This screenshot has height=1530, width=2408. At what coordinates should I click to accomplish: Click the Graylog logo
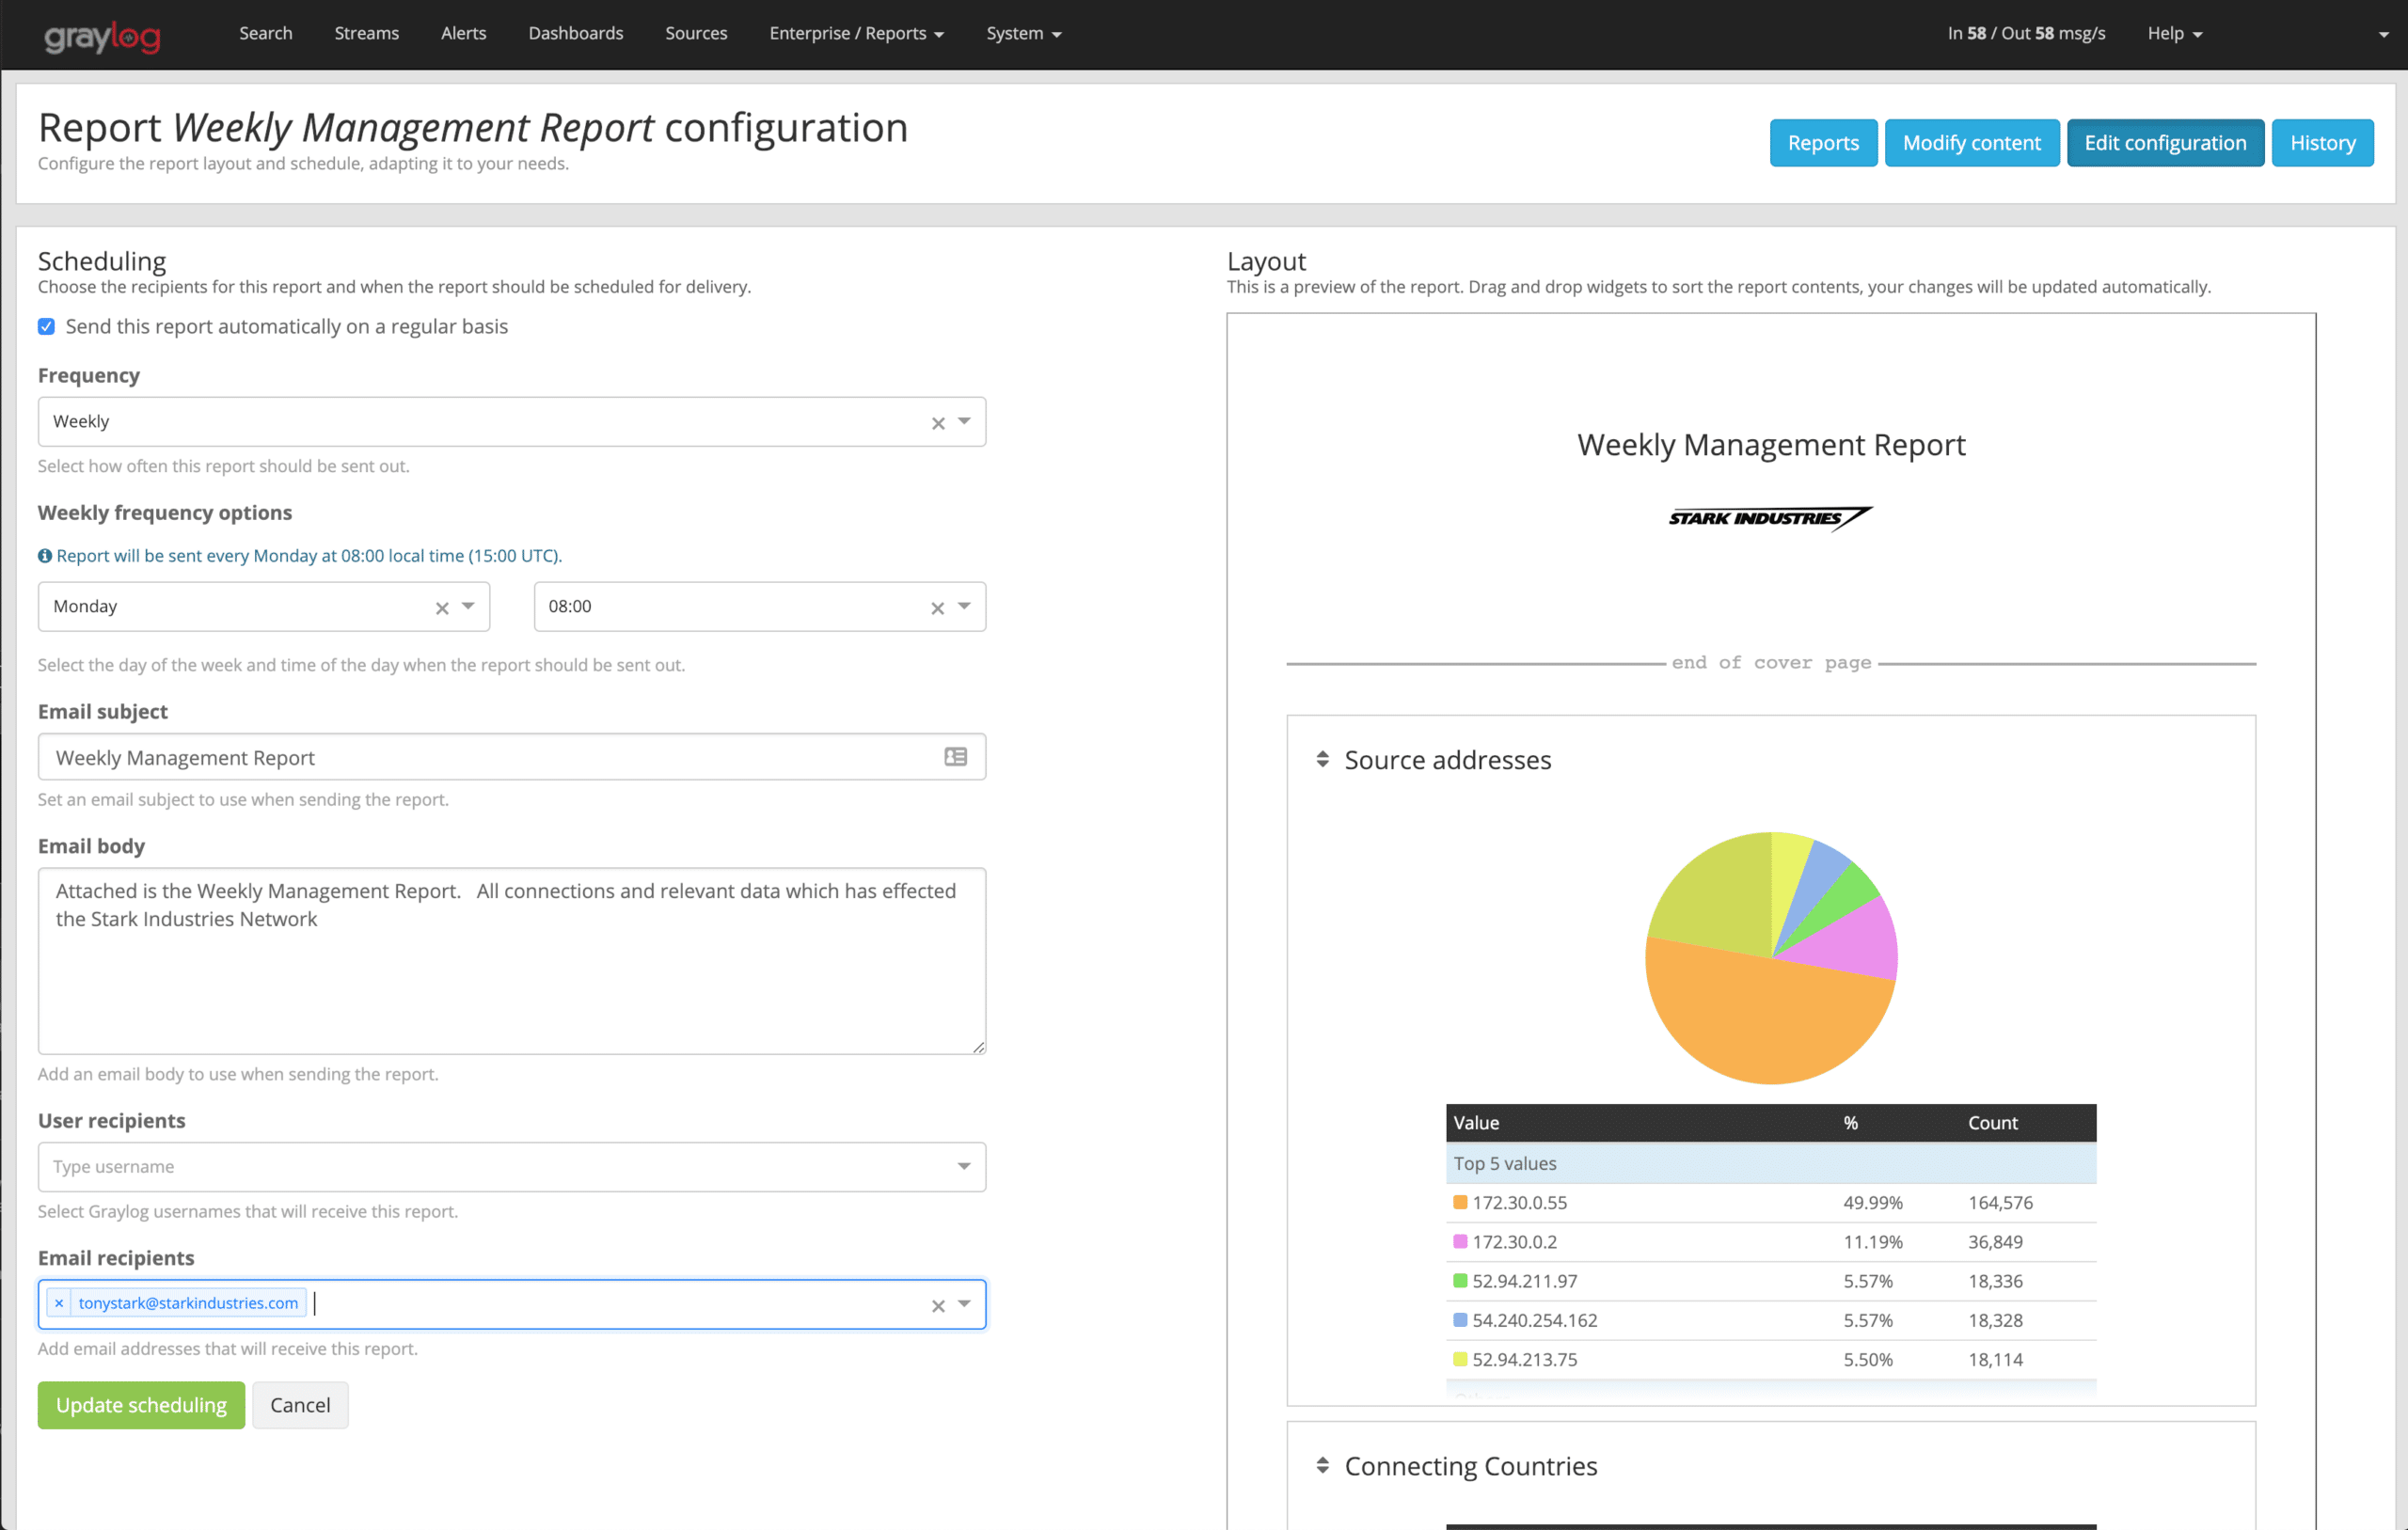pyautogui.click(x=102, y=36)
